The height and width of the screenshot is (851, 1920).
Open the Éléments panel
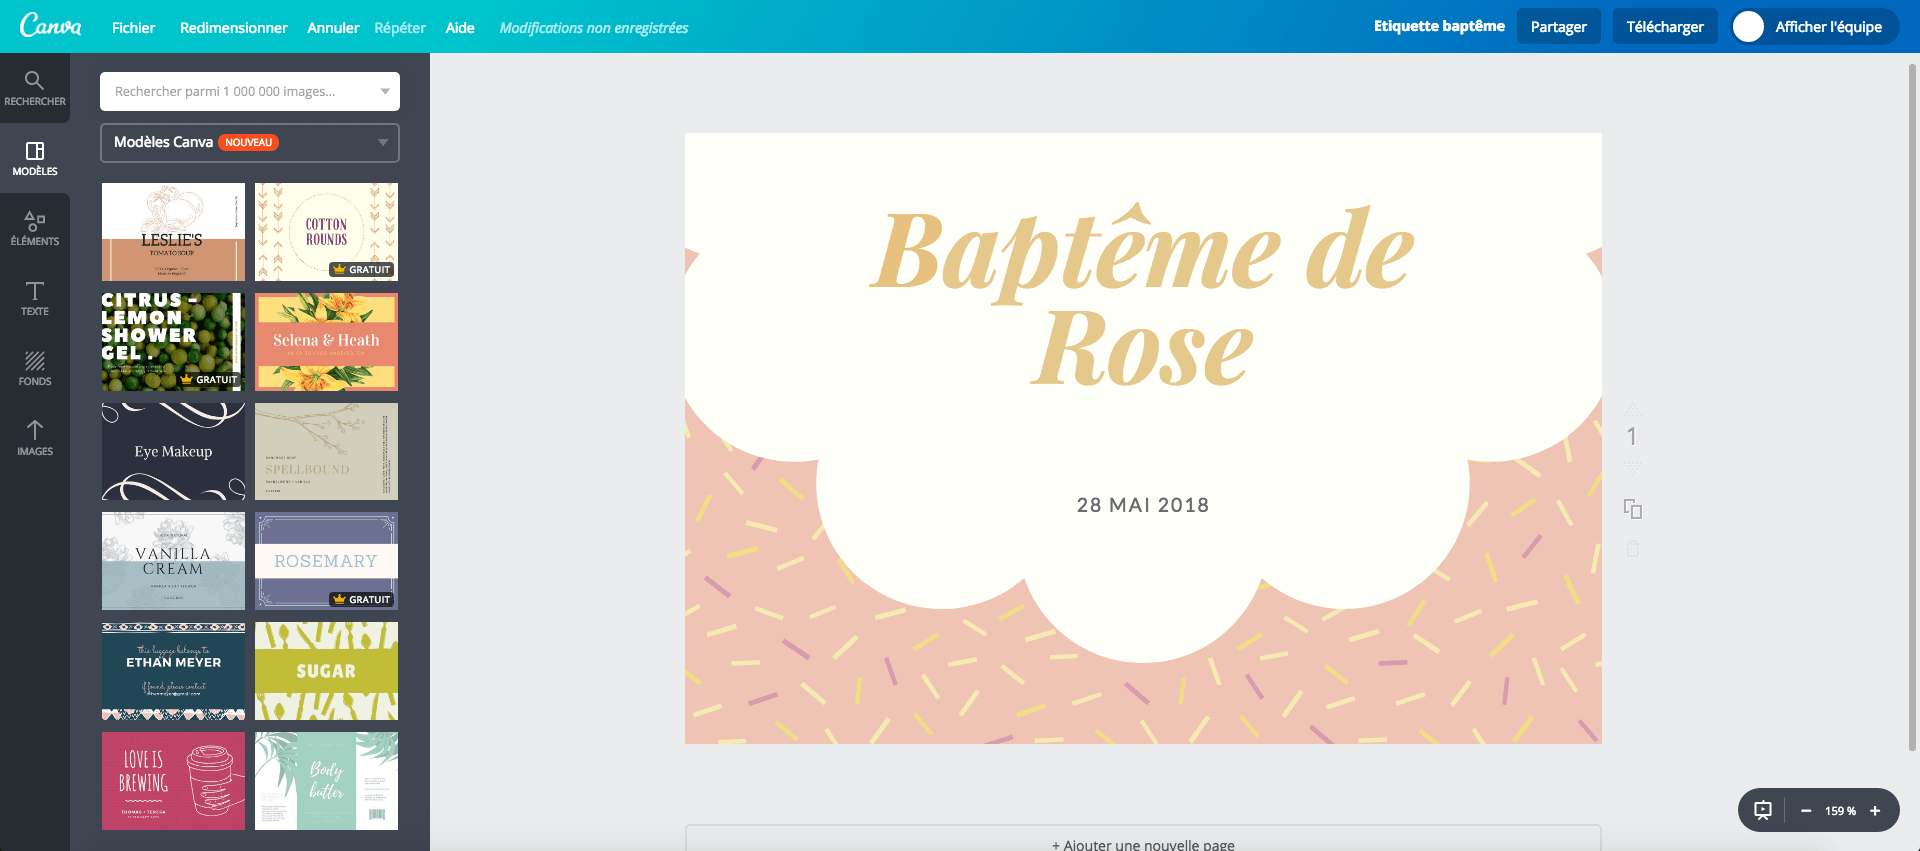coord(35,228)
